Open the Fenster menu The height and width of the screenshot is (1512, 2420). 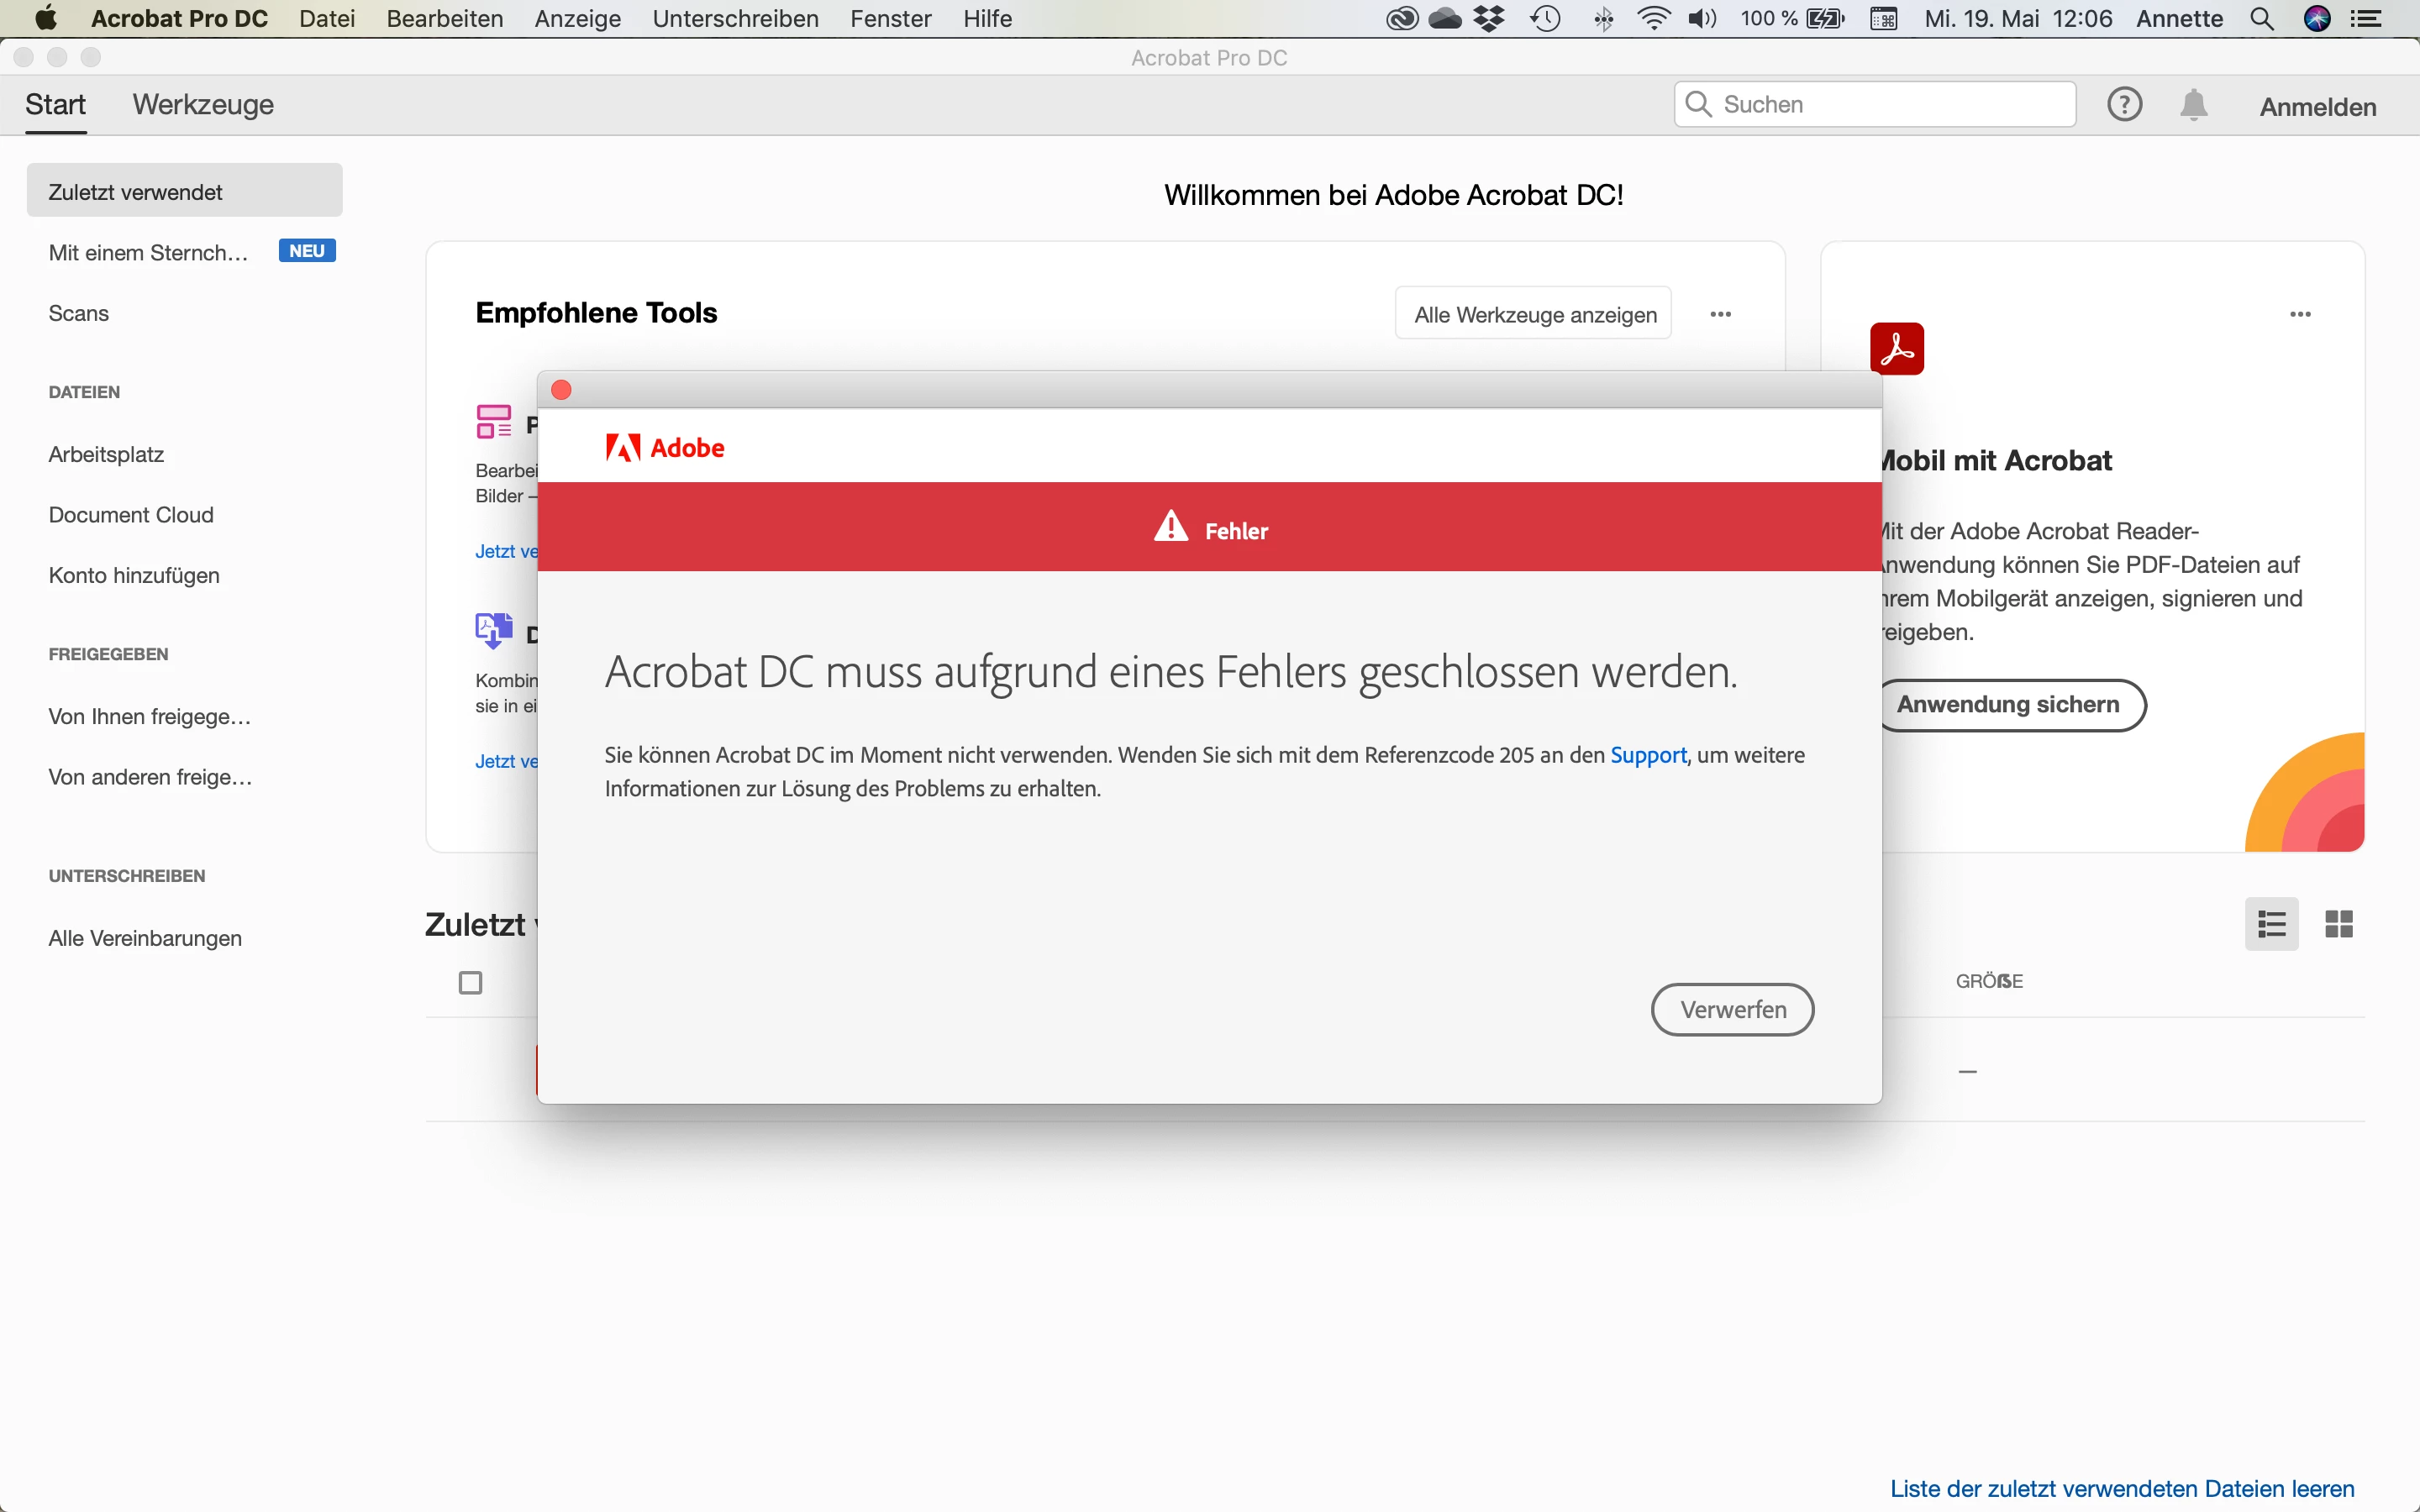click(x=891, y=18)
